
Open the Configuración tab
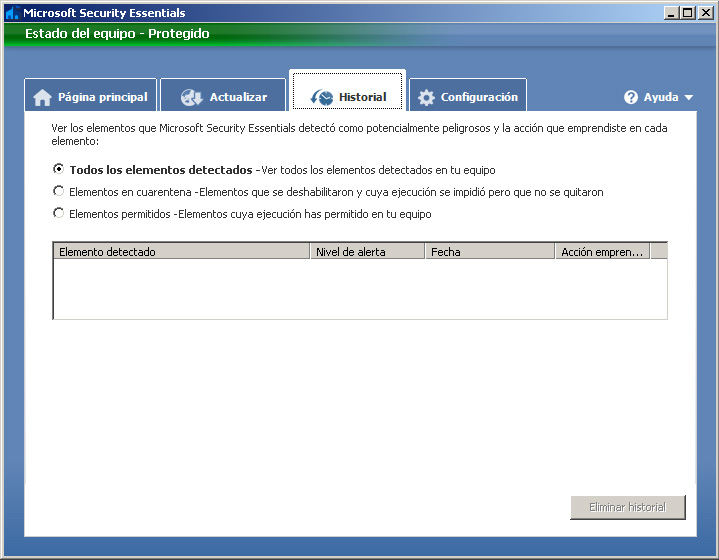pyautogui.click(x=479, y=98)
